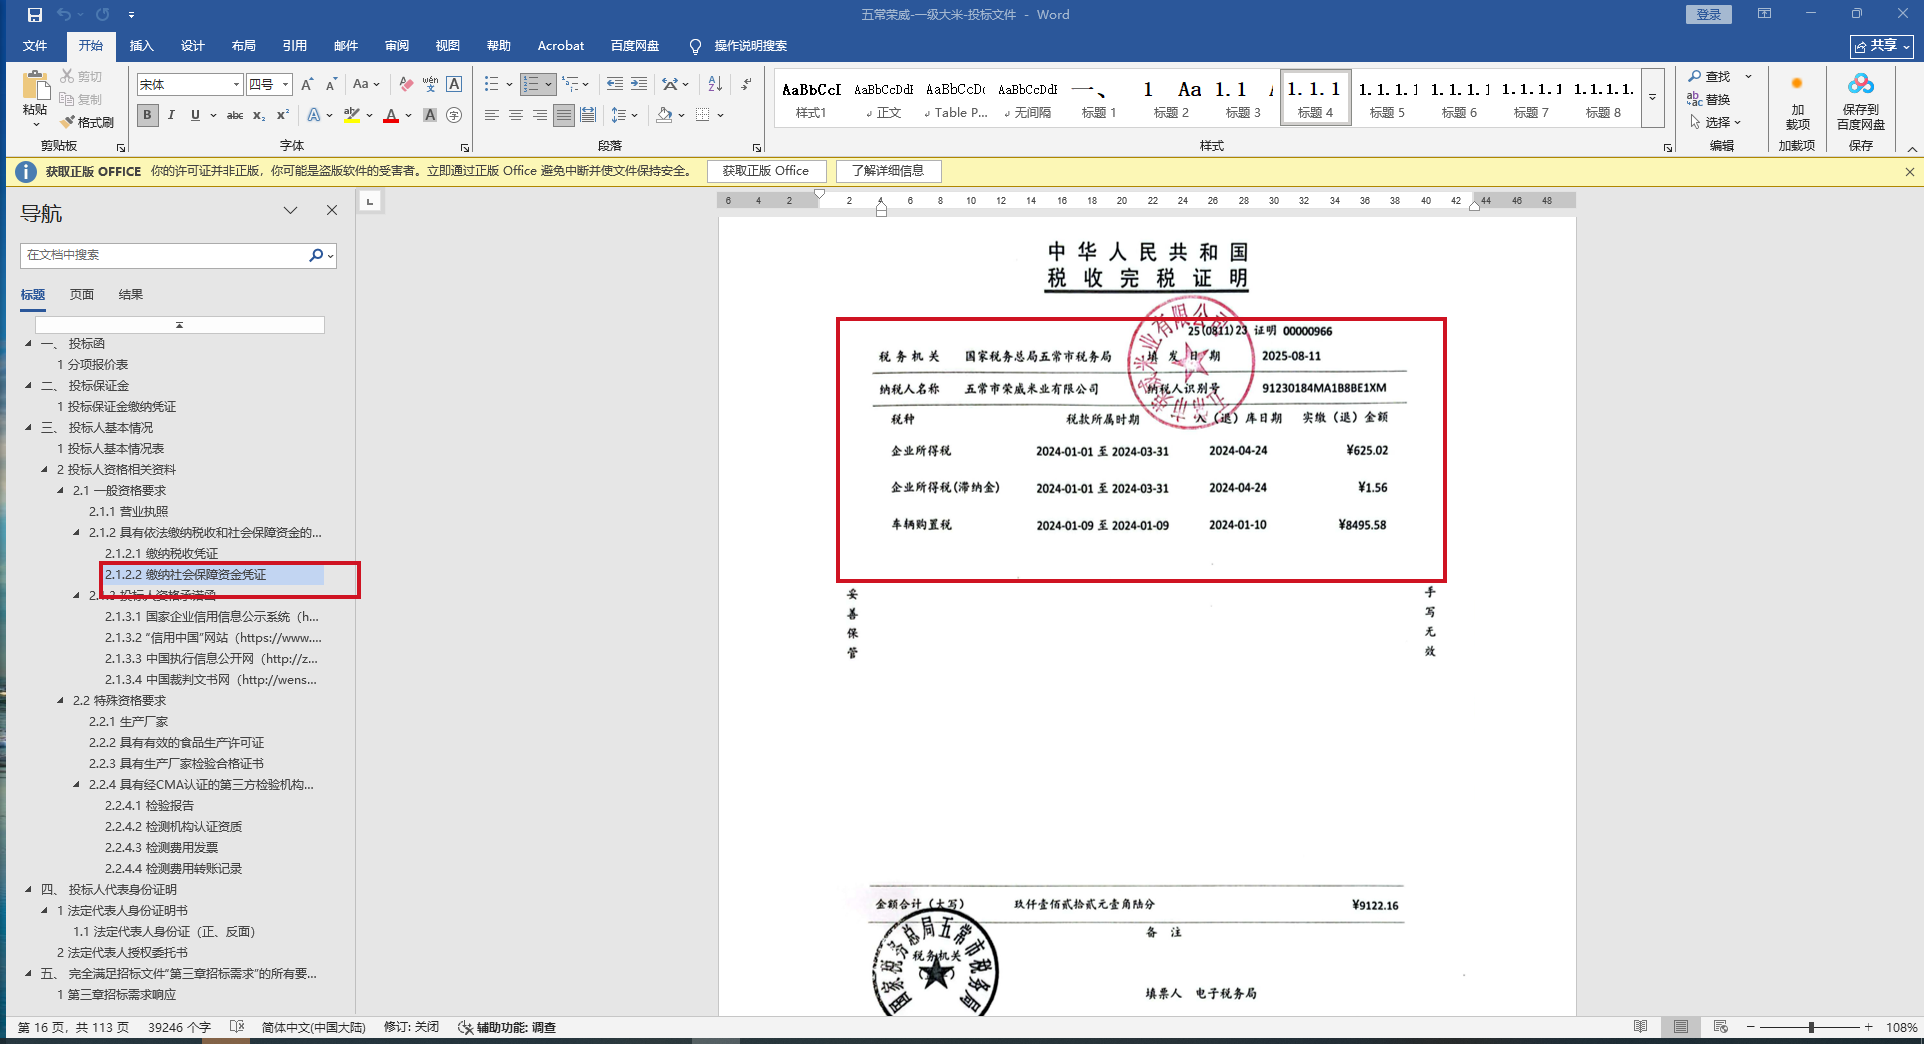Click the Superscript x² icon

[283, 115]
